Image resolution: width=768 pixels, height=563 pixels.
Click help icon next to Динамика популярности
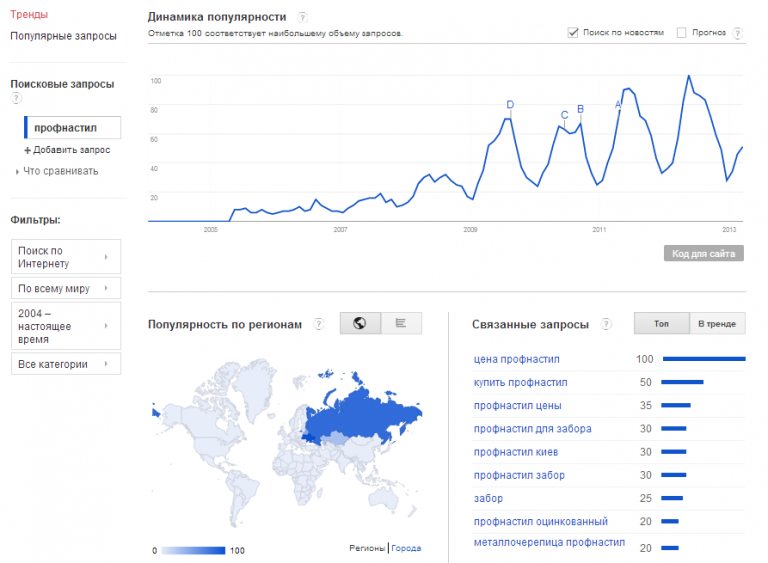coord(302,17)
